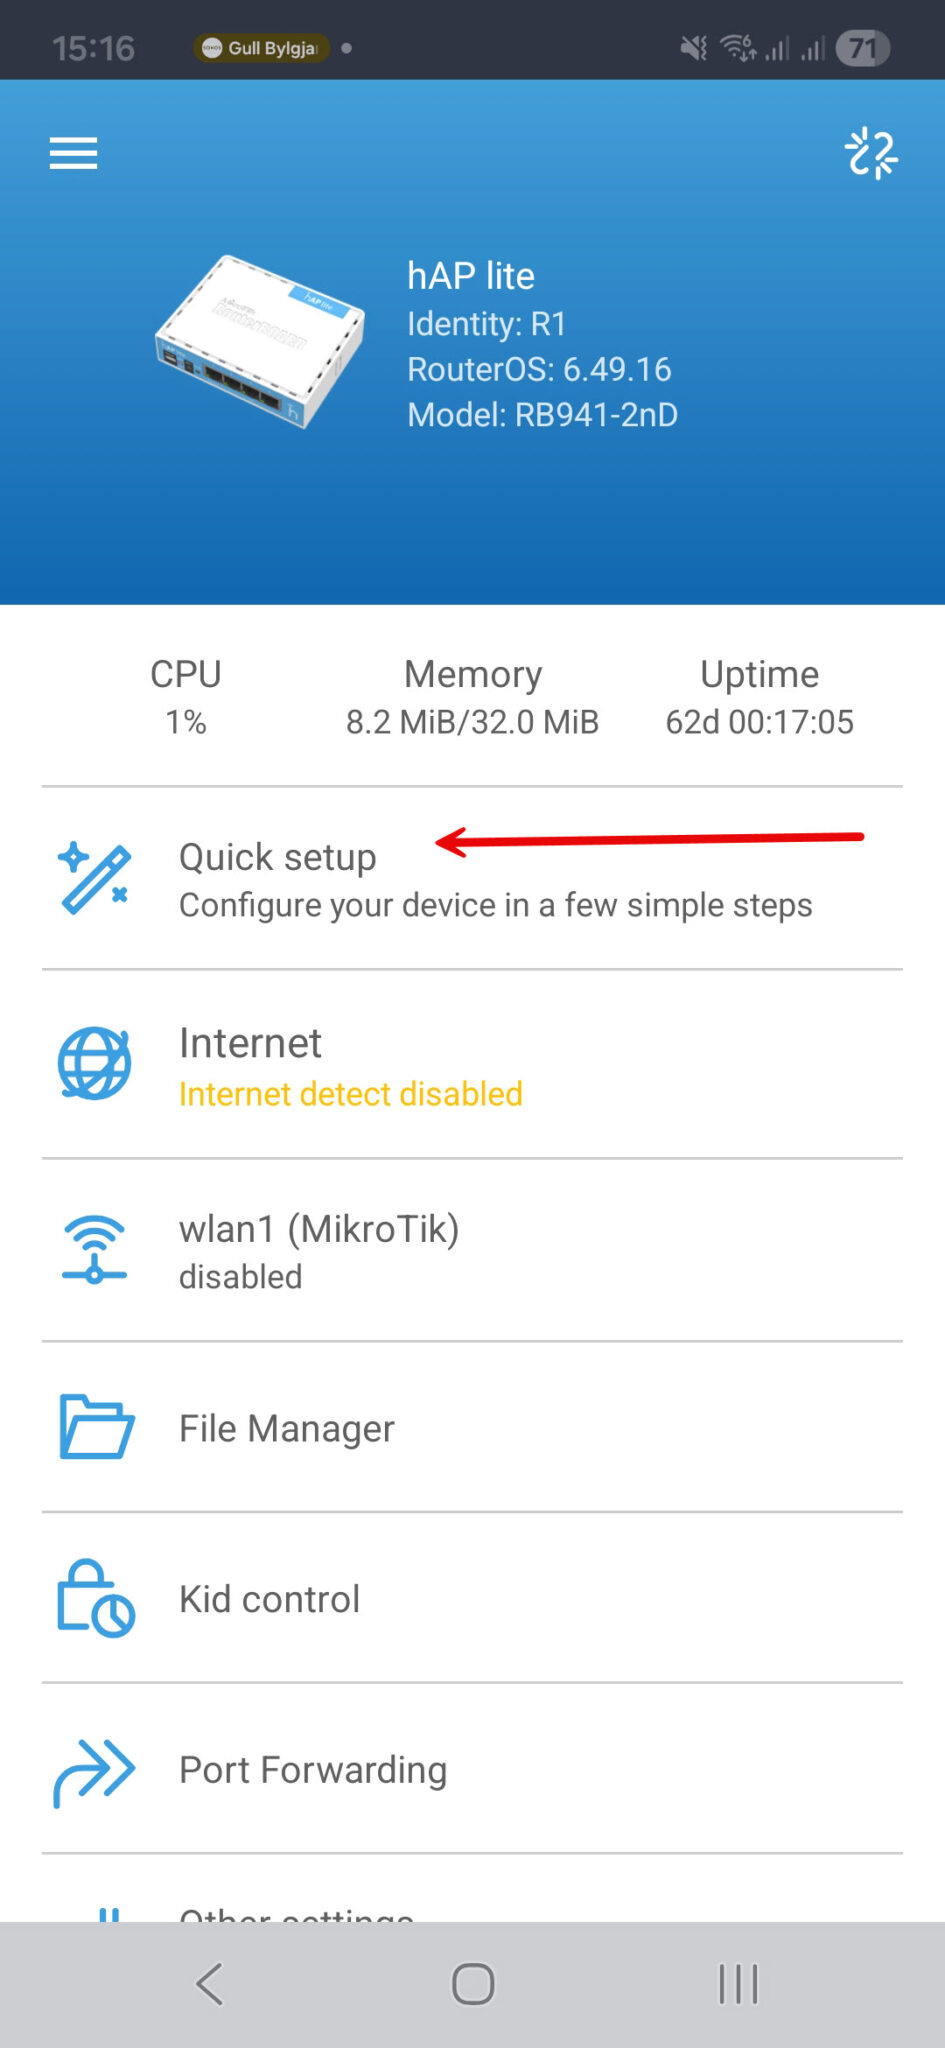The image size is (945, 2048).
Task: Tap the wlan1 wireless antenna icon
Action: pyautogui.click(x=94, y=1250)
